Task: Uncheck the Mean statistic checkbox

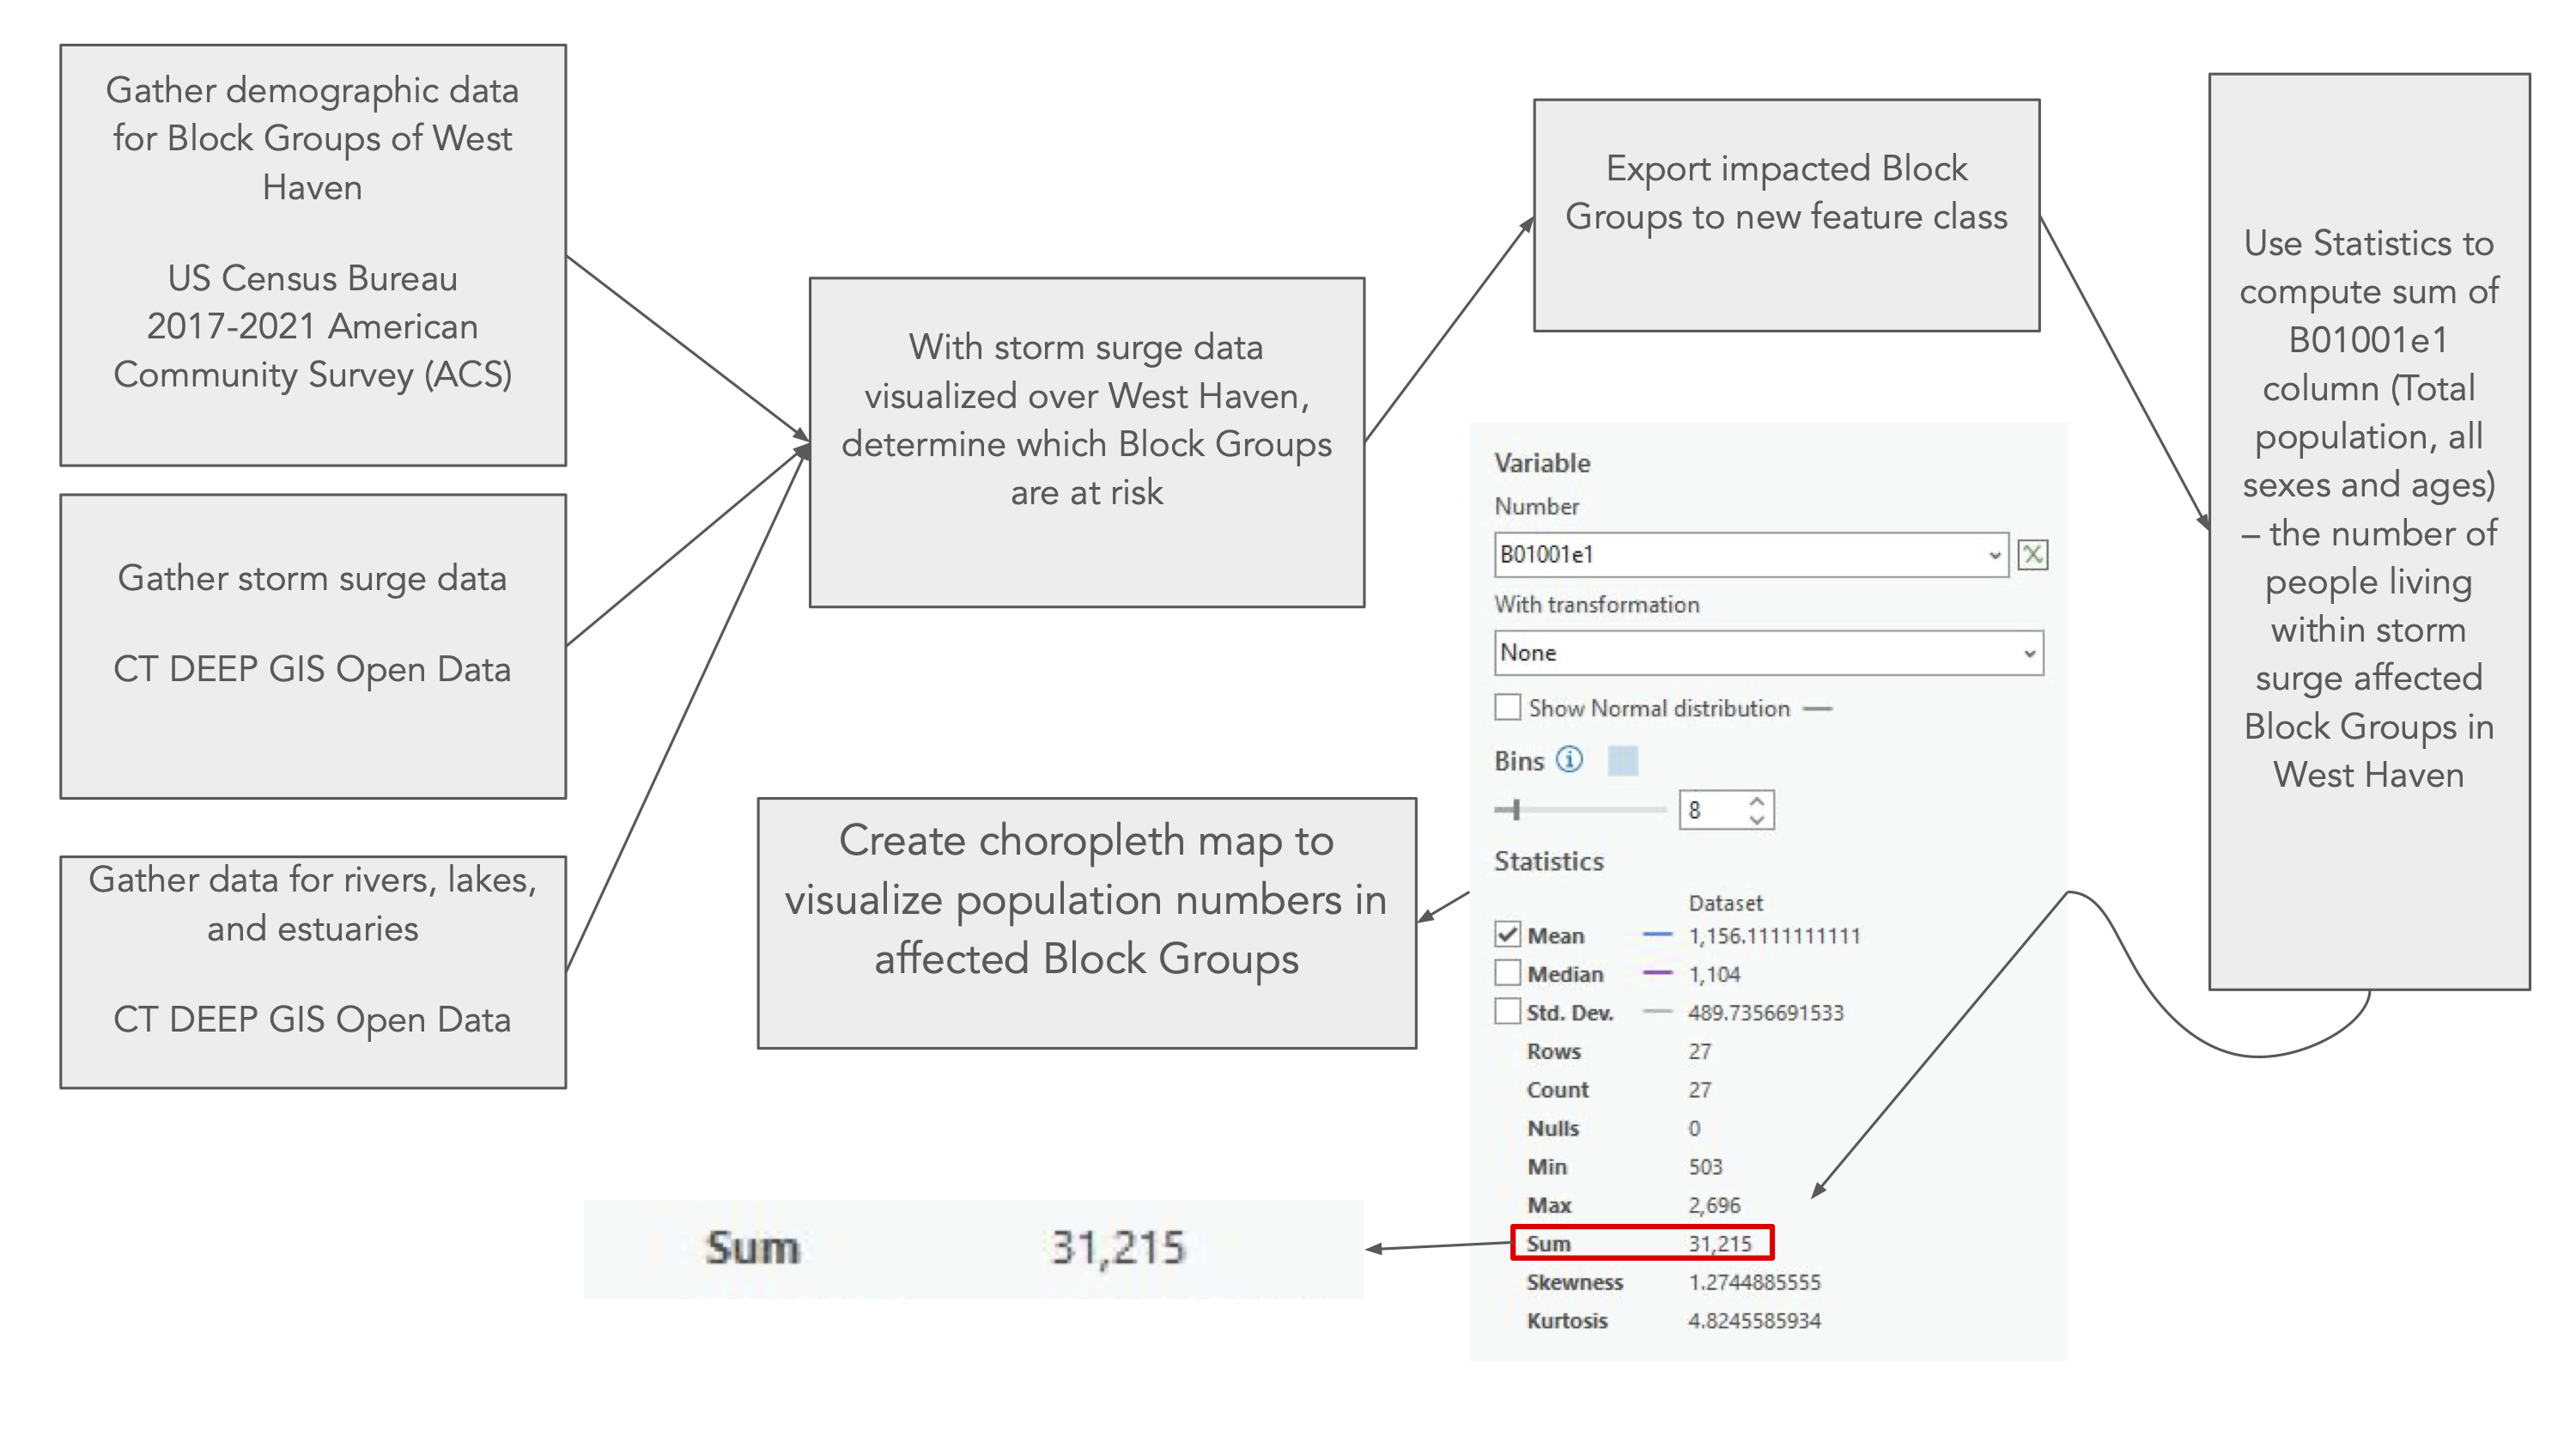Action: 1507,935
